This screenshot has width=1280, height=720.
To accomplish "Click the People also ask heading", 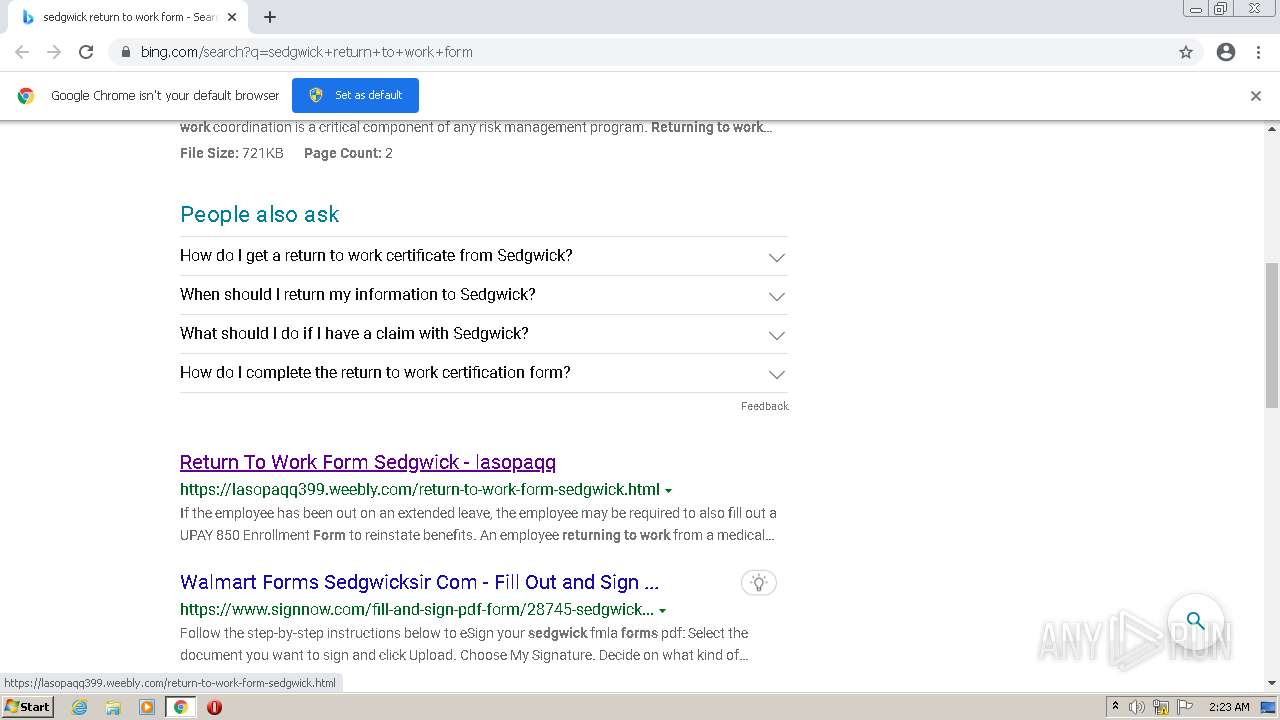I will pos(260,214).
